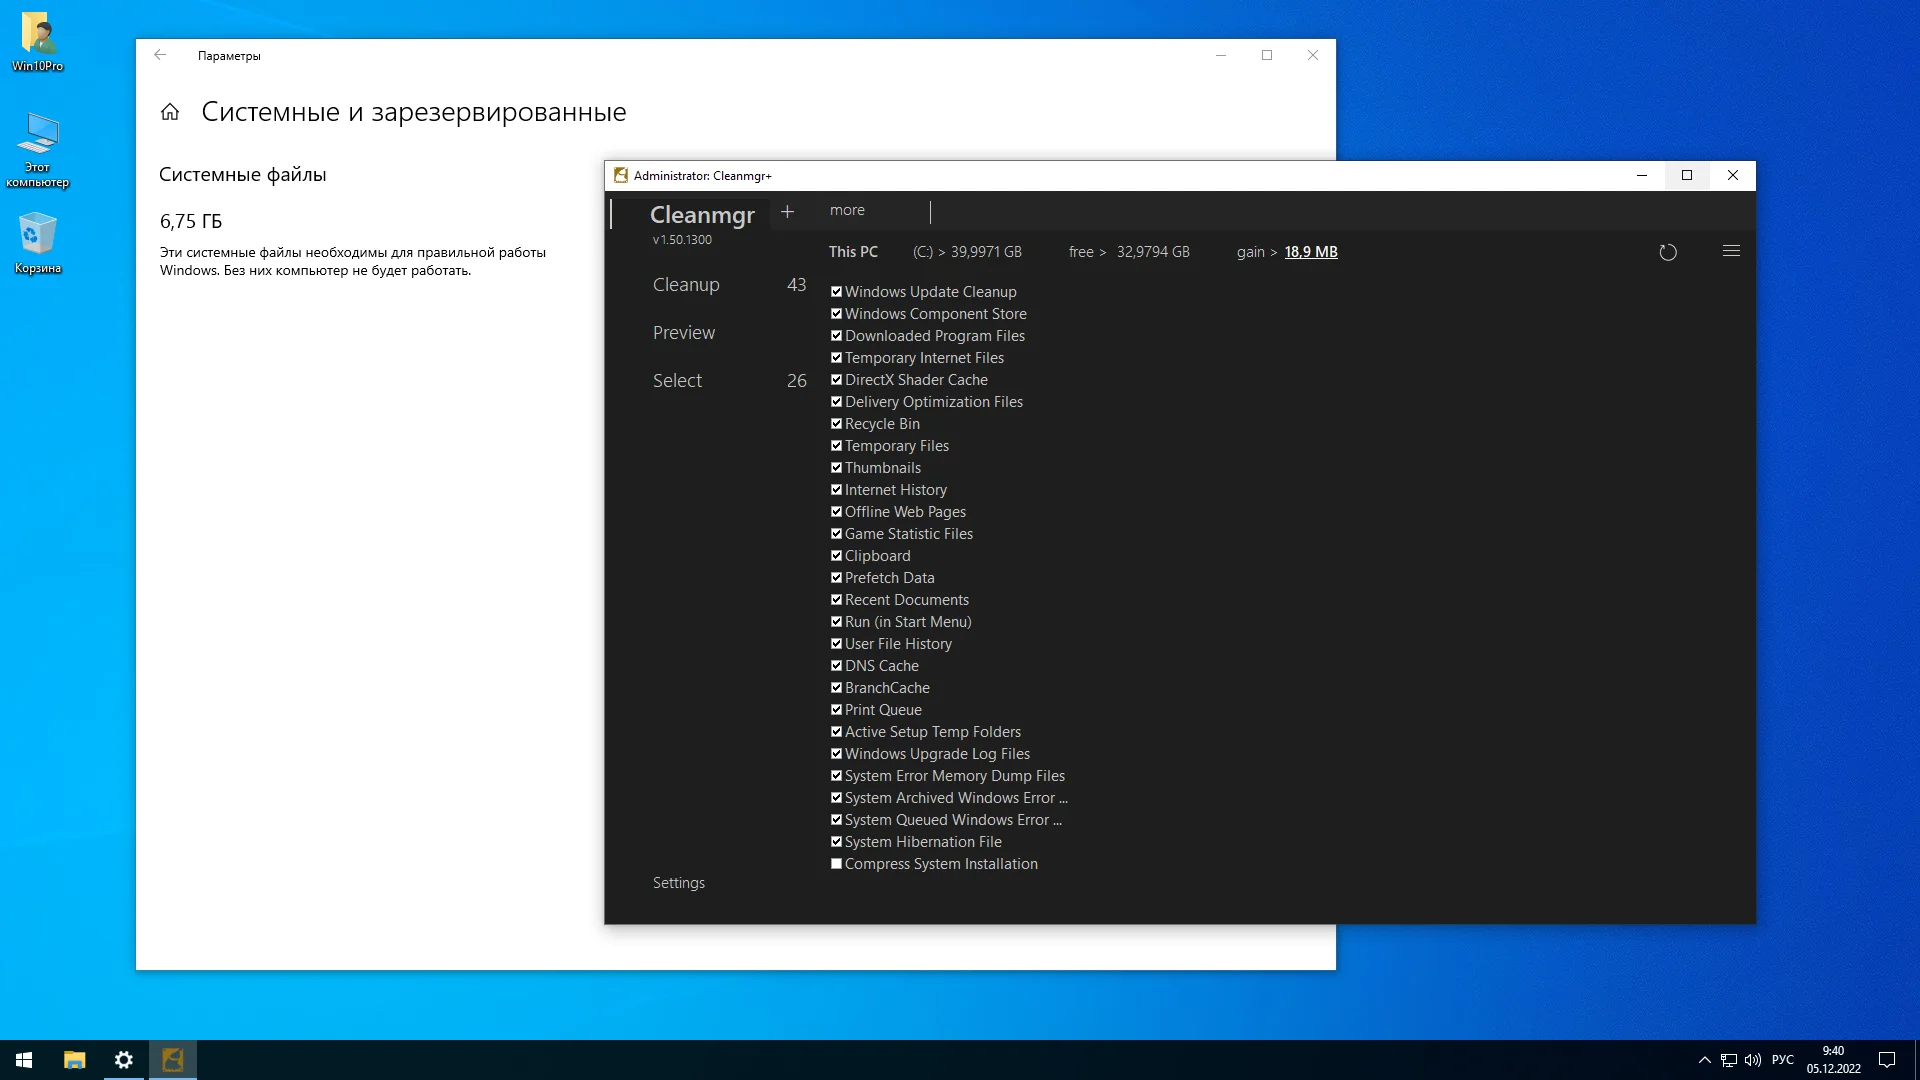Click the Cleanup button in the sidebar

pos(686,285)
